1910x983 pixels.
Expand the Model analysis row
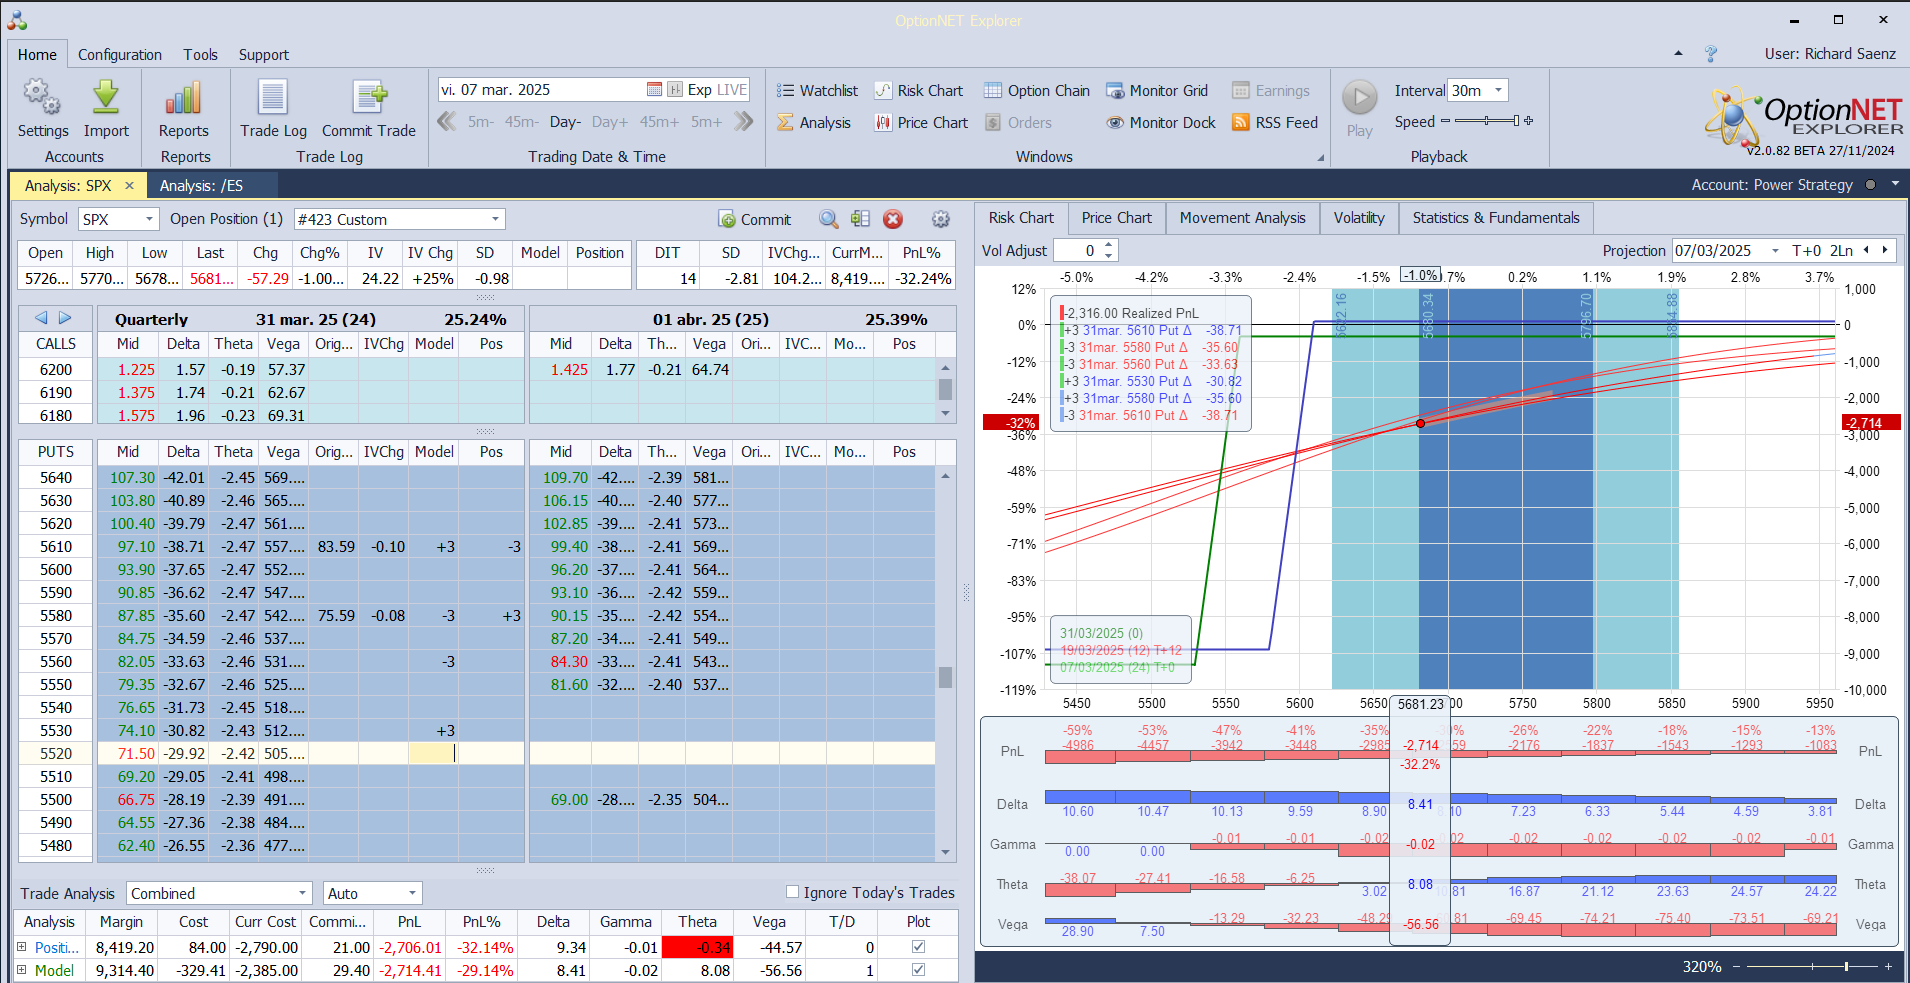22,969
